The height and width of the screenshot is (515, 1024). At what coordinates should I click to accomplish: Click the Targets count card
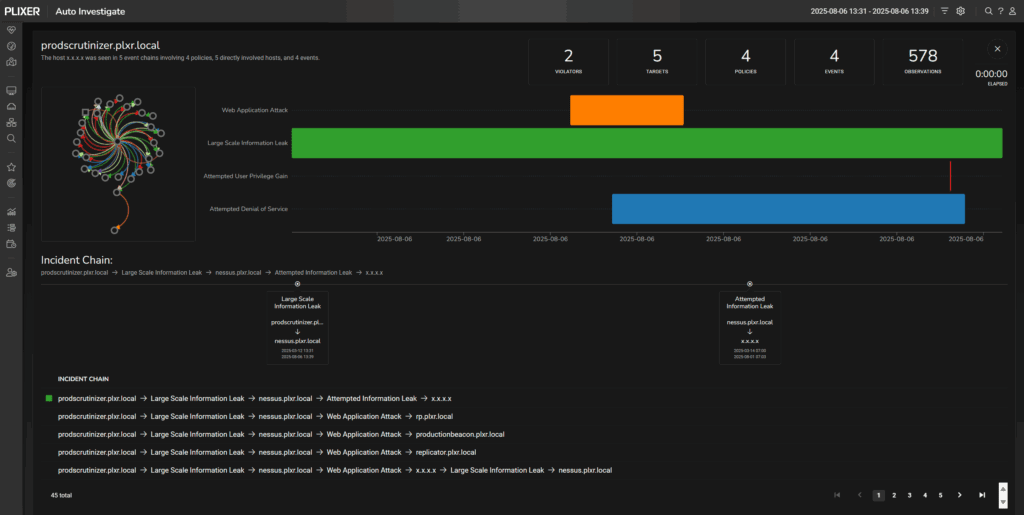click(x=657, y=61)
